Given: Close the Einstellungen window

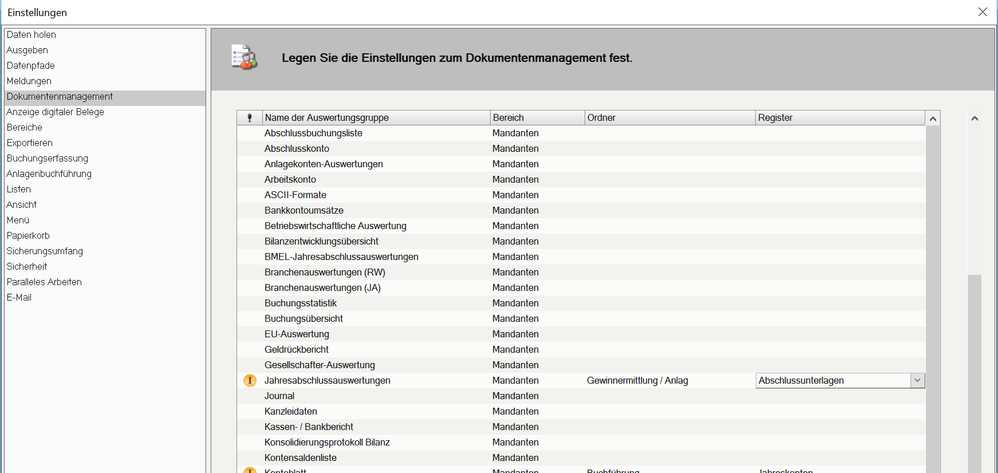Looking at the screenshot, I should pos(981,12).
